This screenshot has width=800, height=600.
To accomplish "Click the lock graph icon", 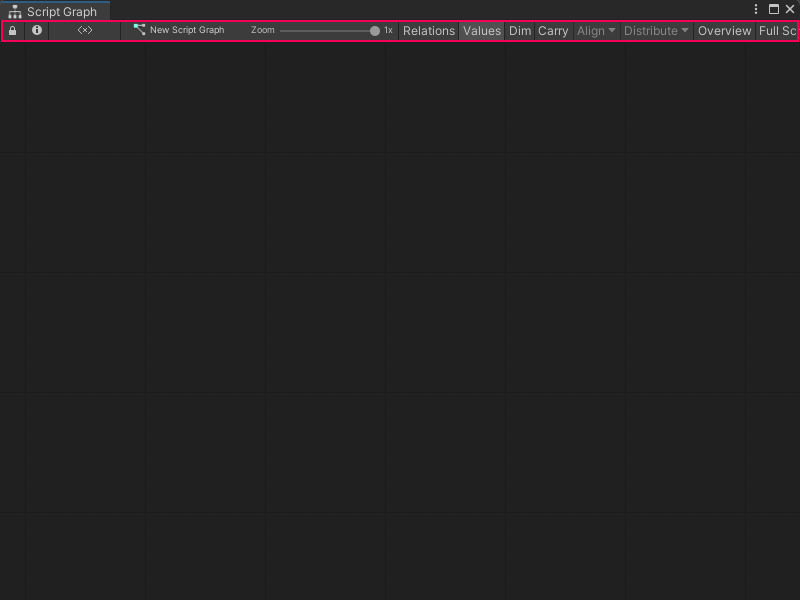I will pos(12,30).
